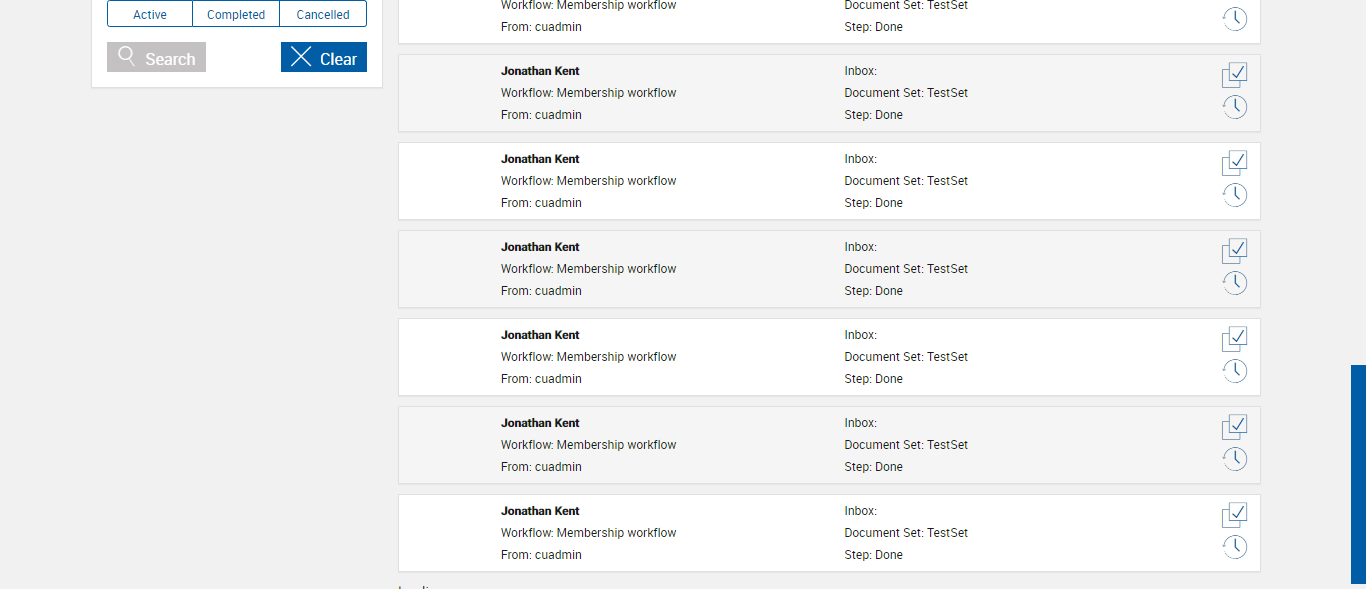Select the Completed filter tab
The image size is (1366, 589).
[x=236, y=14]
